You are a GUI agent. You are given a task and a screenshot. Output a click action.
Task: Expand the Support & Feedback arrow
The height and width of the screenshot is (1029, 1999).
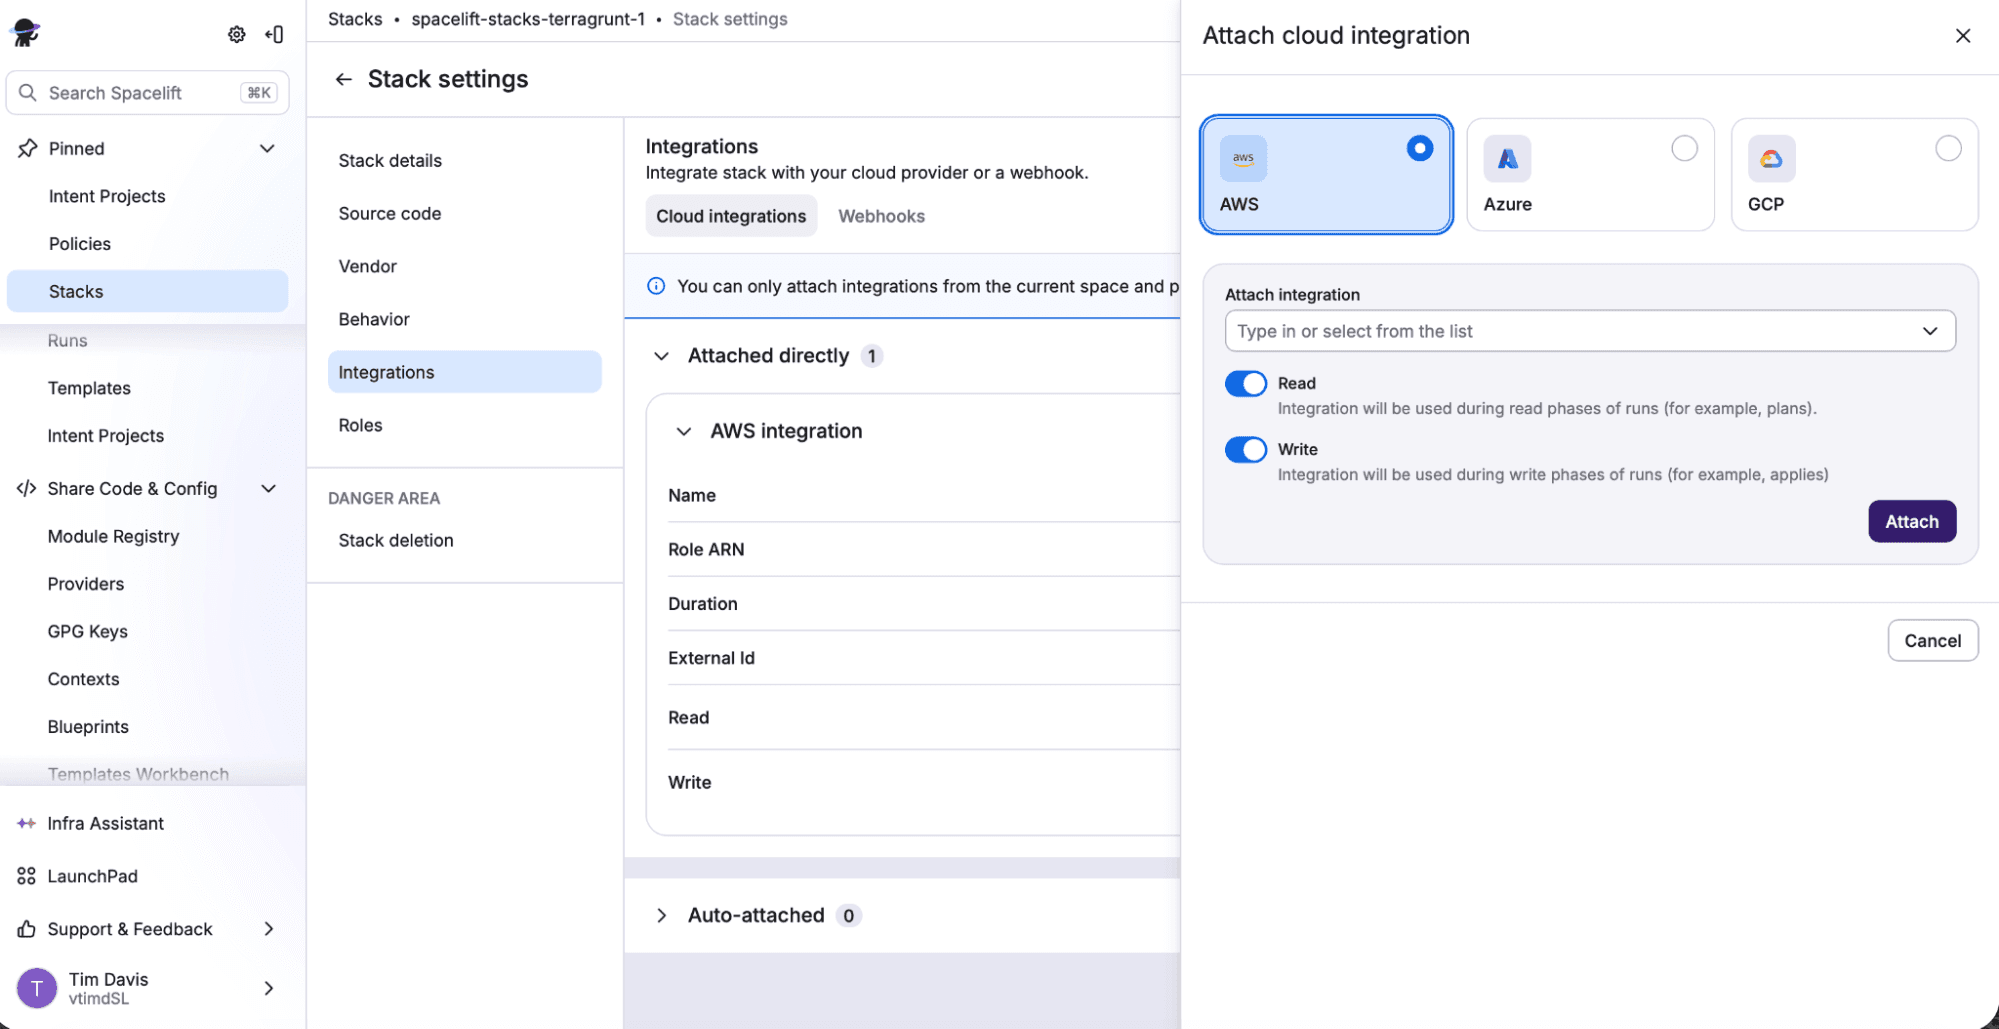pos(268,929)
